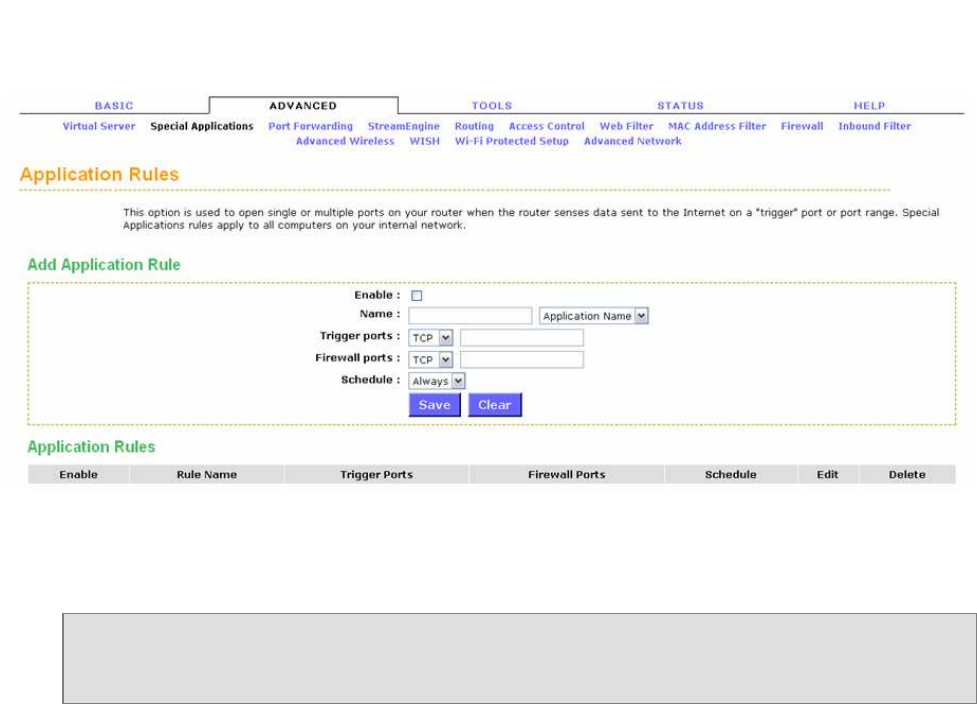Viewport: 977px width, 704px height.
Task: Tick the Enable checkbox for the new rule
Action: pos(416,296)
